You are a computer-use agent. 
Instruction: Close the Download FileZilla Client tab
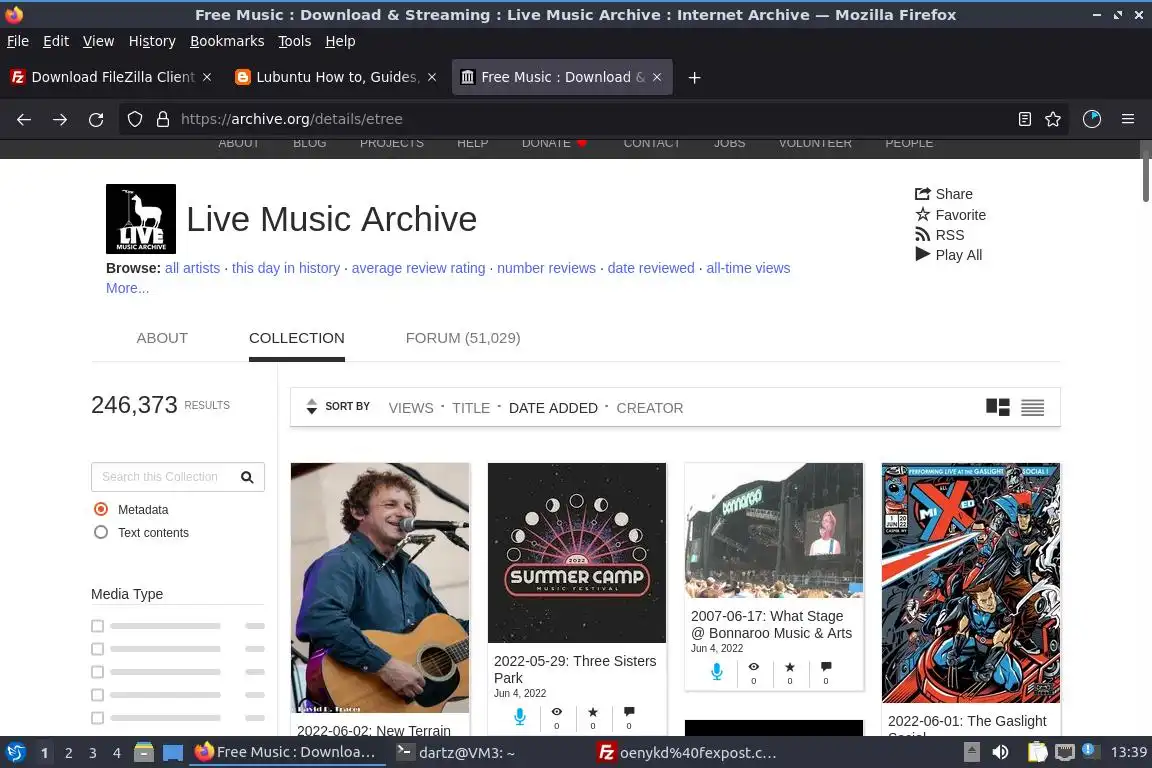(x=207, y=77)
